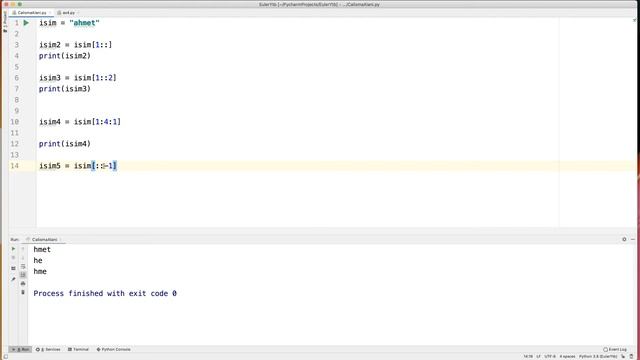Click the string "ahmet" on line 1
The height and width of the screenshot is (360, 640).
pyautogui.click(x=84, y=23)
